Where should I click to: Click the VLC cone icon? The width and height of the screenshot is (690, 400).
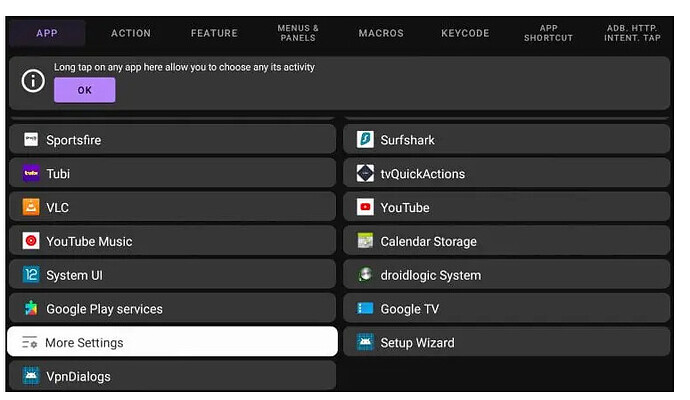pos(31,207)
